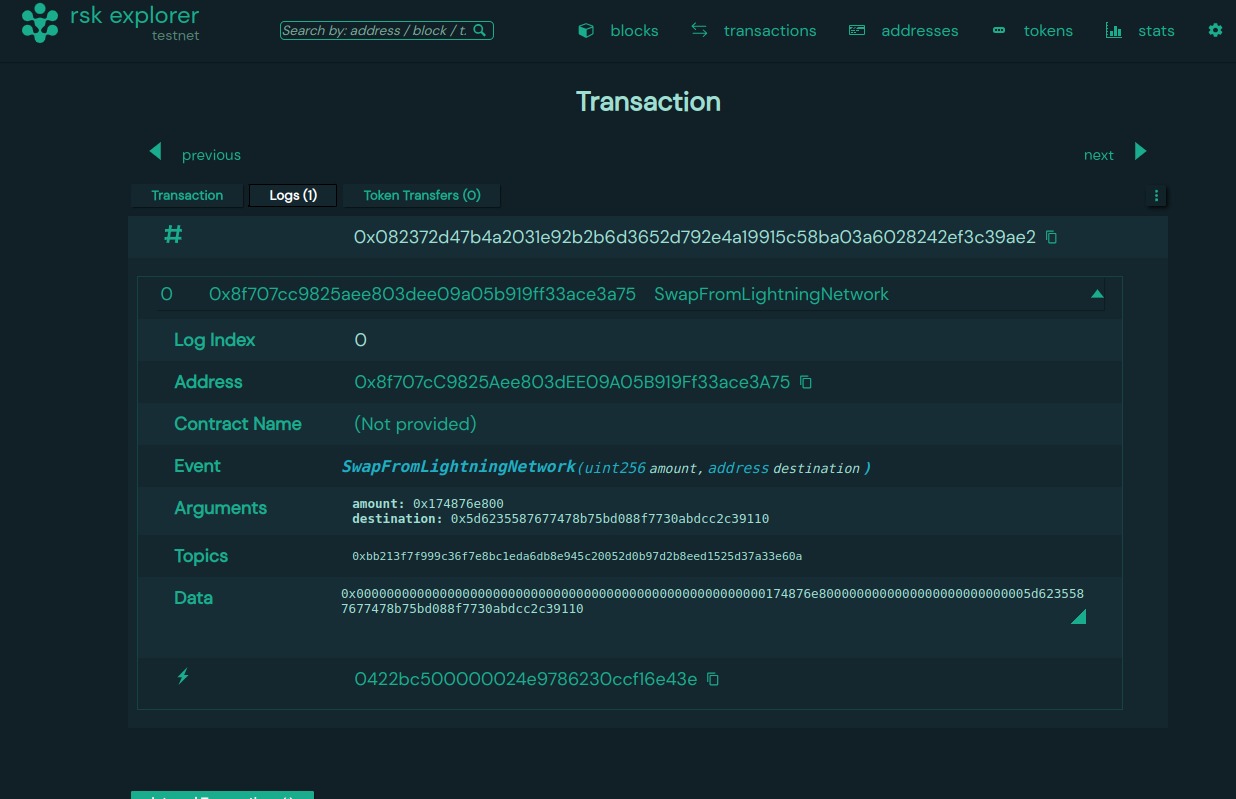Collapse the SwapFromLightningNetwork log entry
The image size is (1236, 799).
[1097, 294]
